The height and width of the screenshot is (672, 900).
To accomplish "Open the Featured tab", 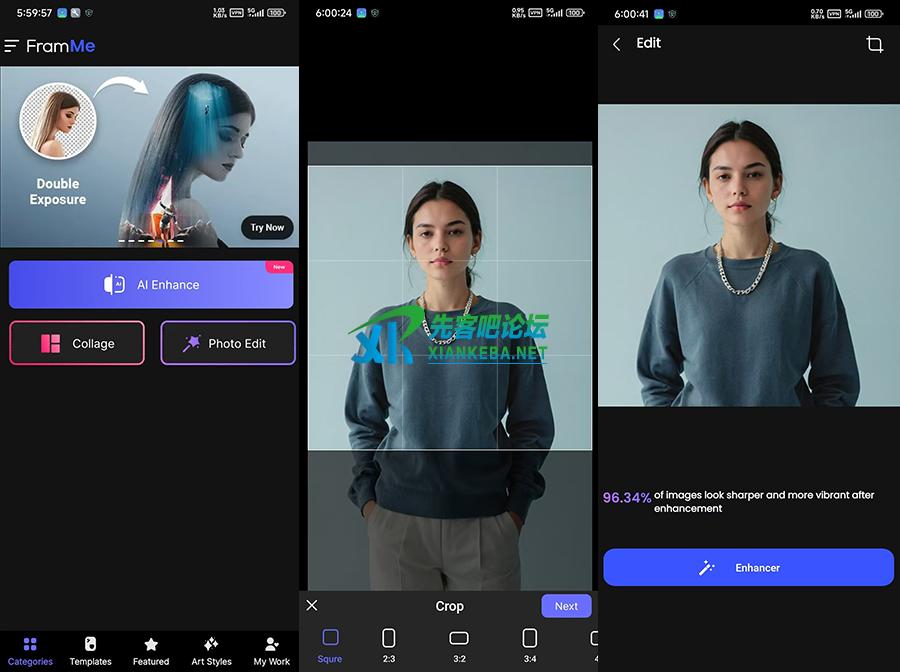I will coord(151,650).
